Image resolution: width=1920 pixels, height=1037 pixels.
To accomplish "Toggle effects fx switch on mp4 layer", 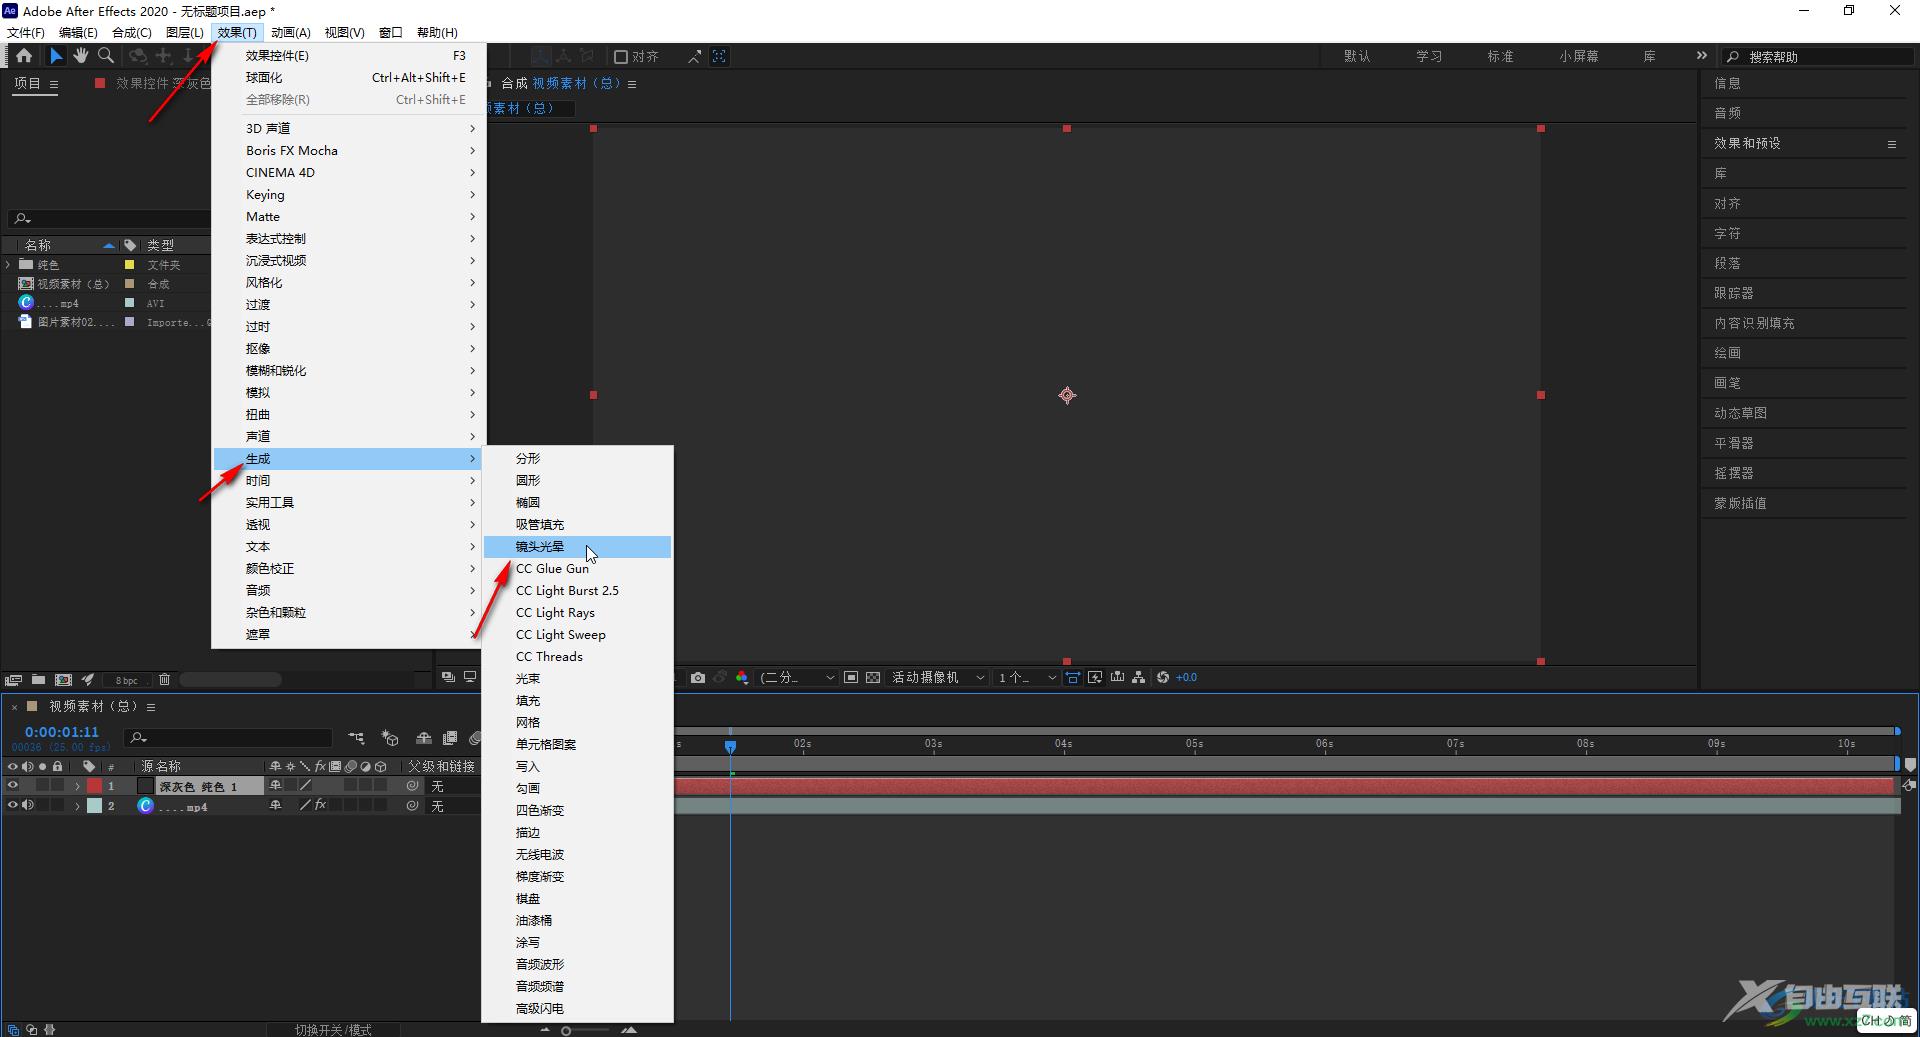I will 321,805.
